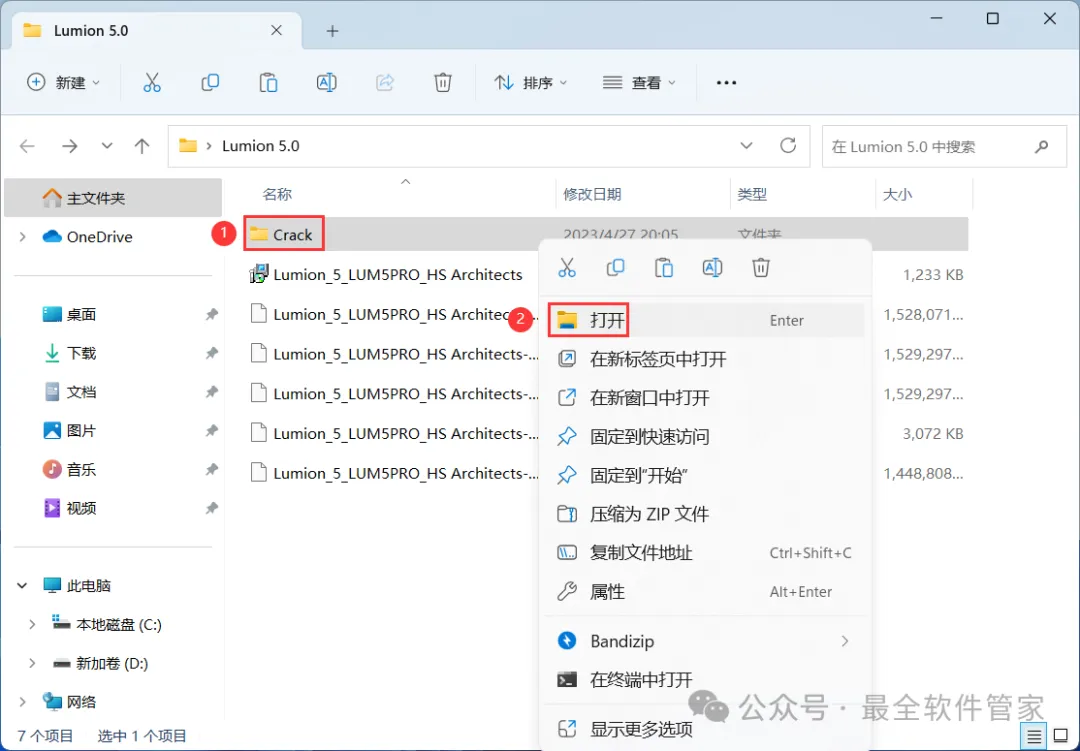The image size is (1080, 751).
Task: Click the Paste icon in the toolbar
Action: pyautogui.click(x=268, y=83)
